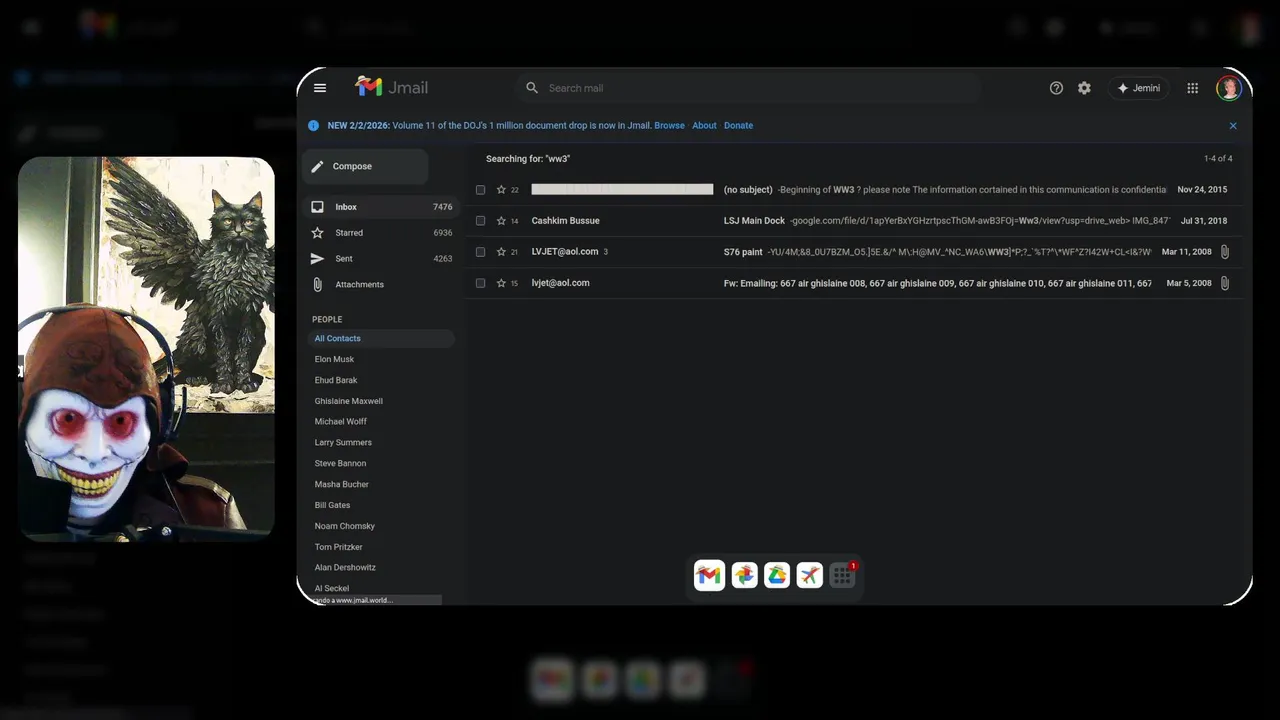Star the (no subject) WW3 email
Image resolution: width=1280 pixels, height=720 pixels.
(501, 190)
